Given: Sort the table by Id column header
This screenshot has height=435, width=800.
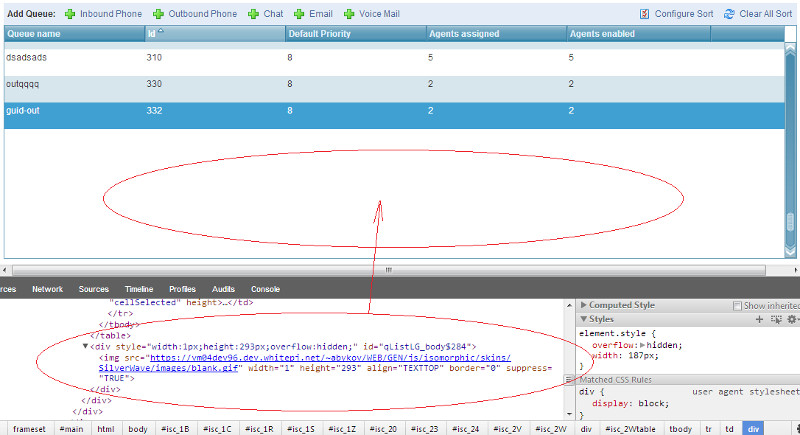Looking at the screenshot, I should [152, 34].
